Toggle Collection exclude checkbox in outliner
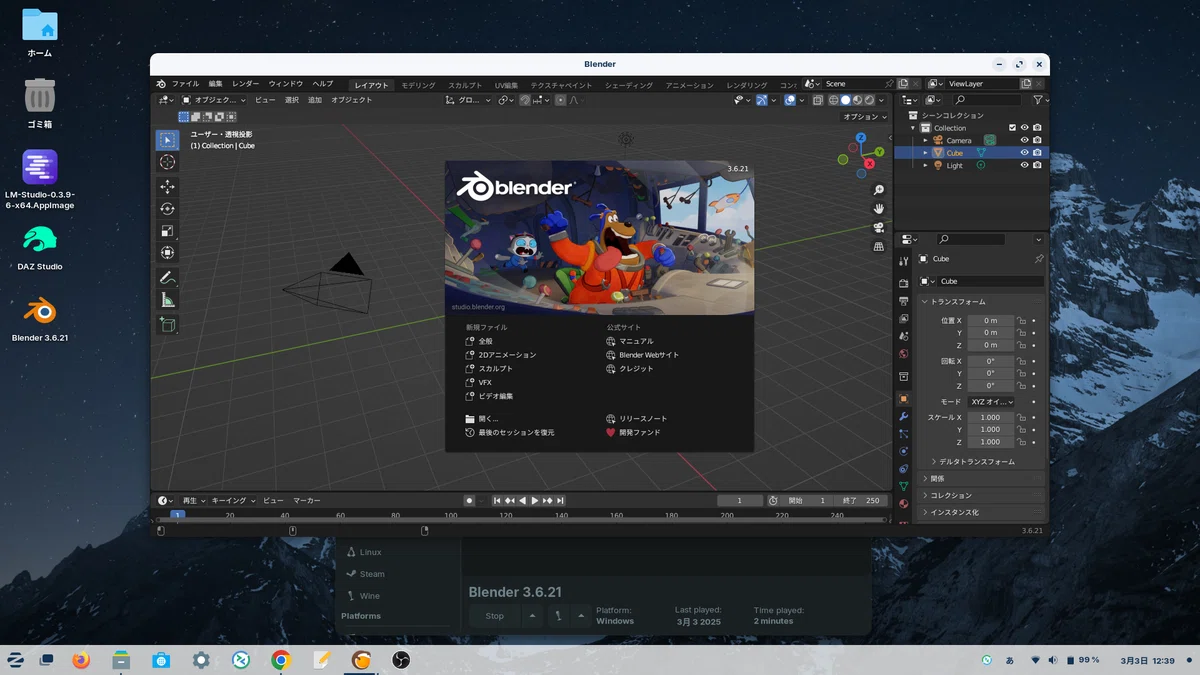 click(x=1012, y=128)
